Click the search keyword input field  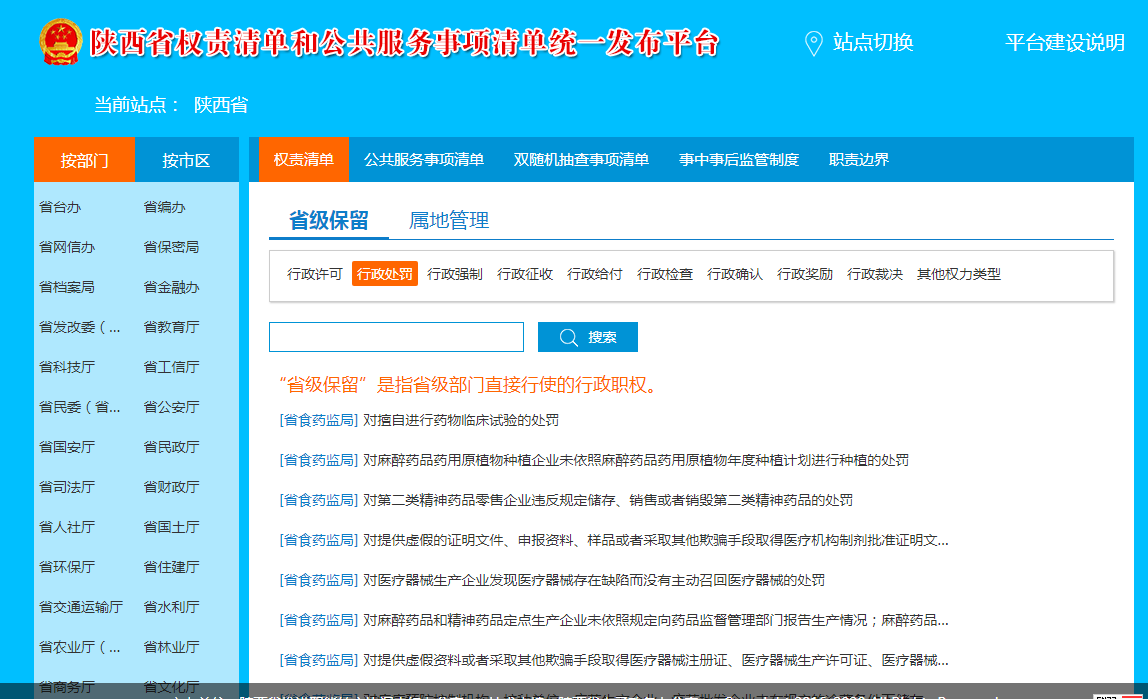pyautogui.click(x=396, y=337)
